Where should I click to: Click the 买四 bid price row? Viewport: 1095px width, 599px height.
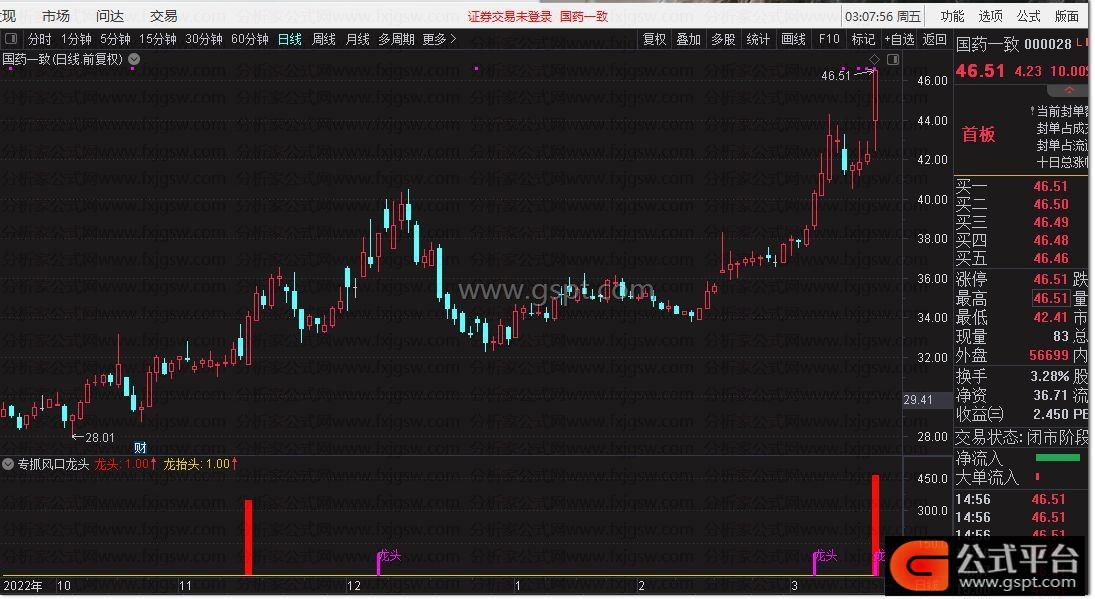(x=1021, y=241)
